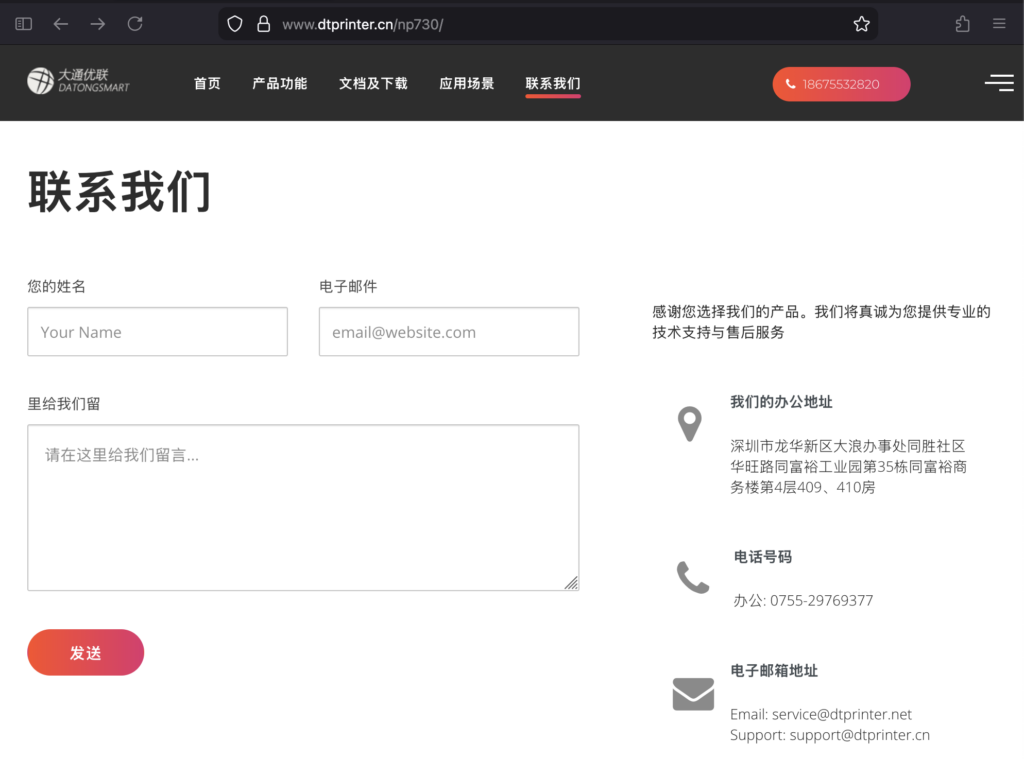Screen dimensions: 1024x759
Task: Click the 发送 submit button
Action: pyautogui.click(x=85, y=652)
